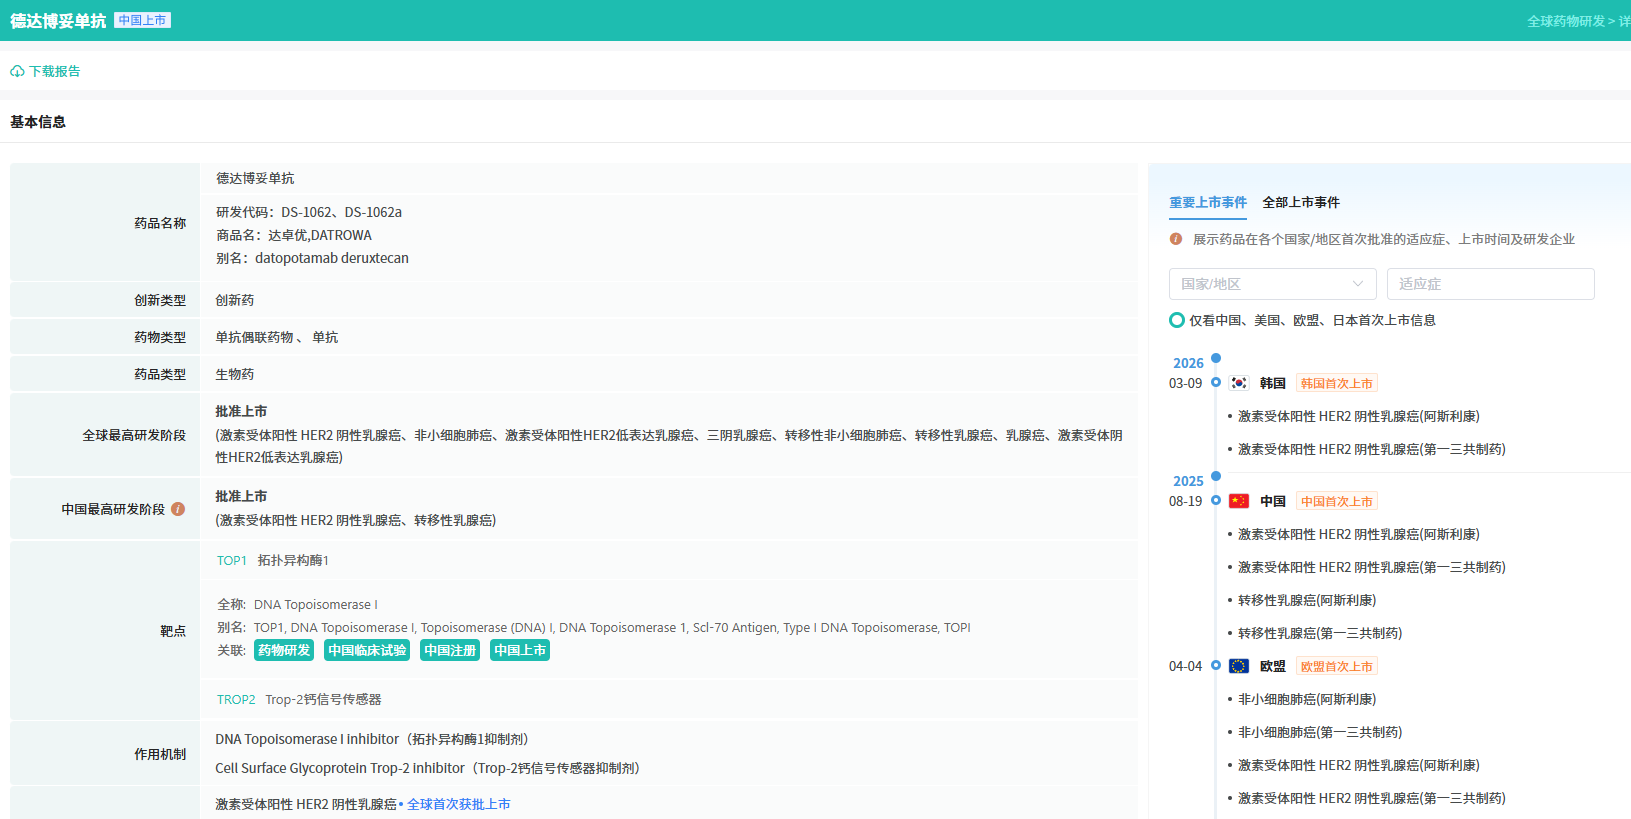This screenshot has width=1631, height=819.
Task: Click the cloud download icon for 下载报告
Action: click(17, 72)
